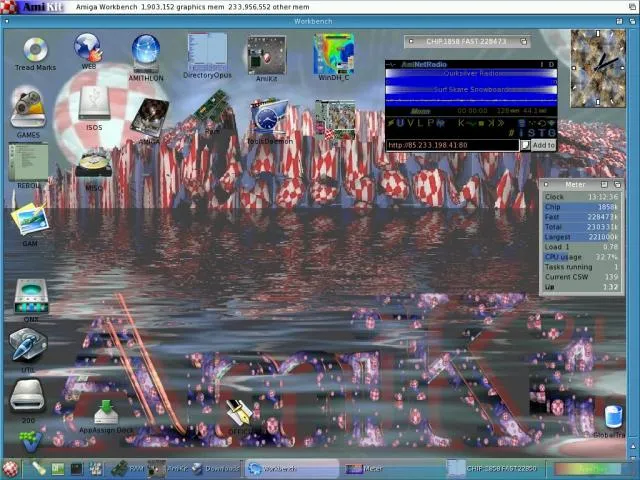
Task: Open the ISOS drive icon
Action: click(94, 104)
